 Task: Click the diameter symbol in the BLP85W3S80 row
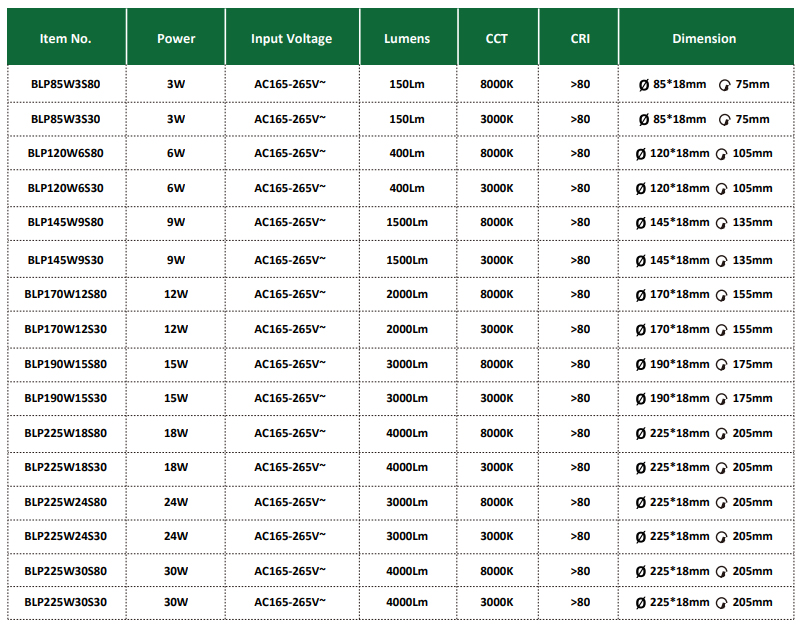click(x=644, y=85)
